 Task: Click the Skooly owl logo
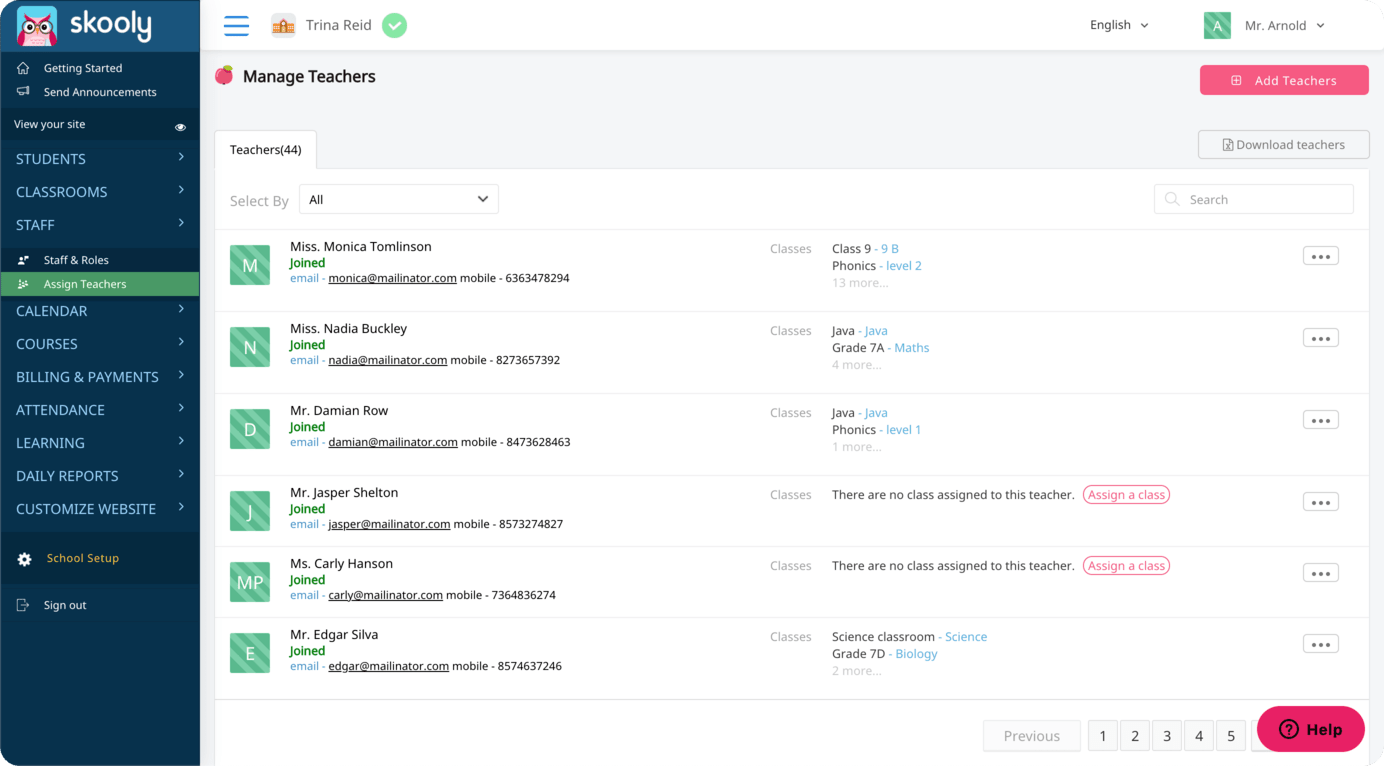[37, 26]
